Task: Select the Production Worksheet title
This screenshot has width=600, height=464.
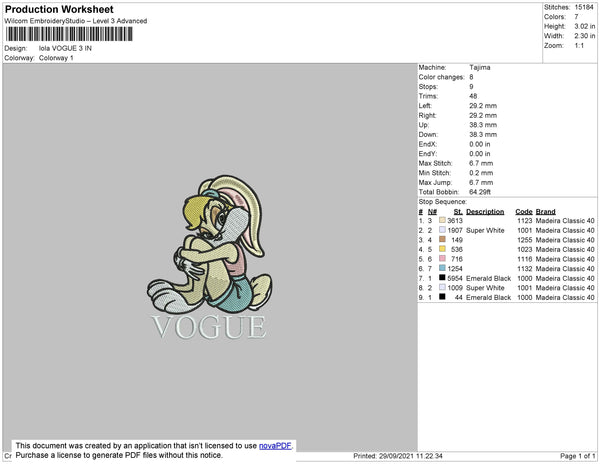Action: pyautogui.click(x=59, y=9)
